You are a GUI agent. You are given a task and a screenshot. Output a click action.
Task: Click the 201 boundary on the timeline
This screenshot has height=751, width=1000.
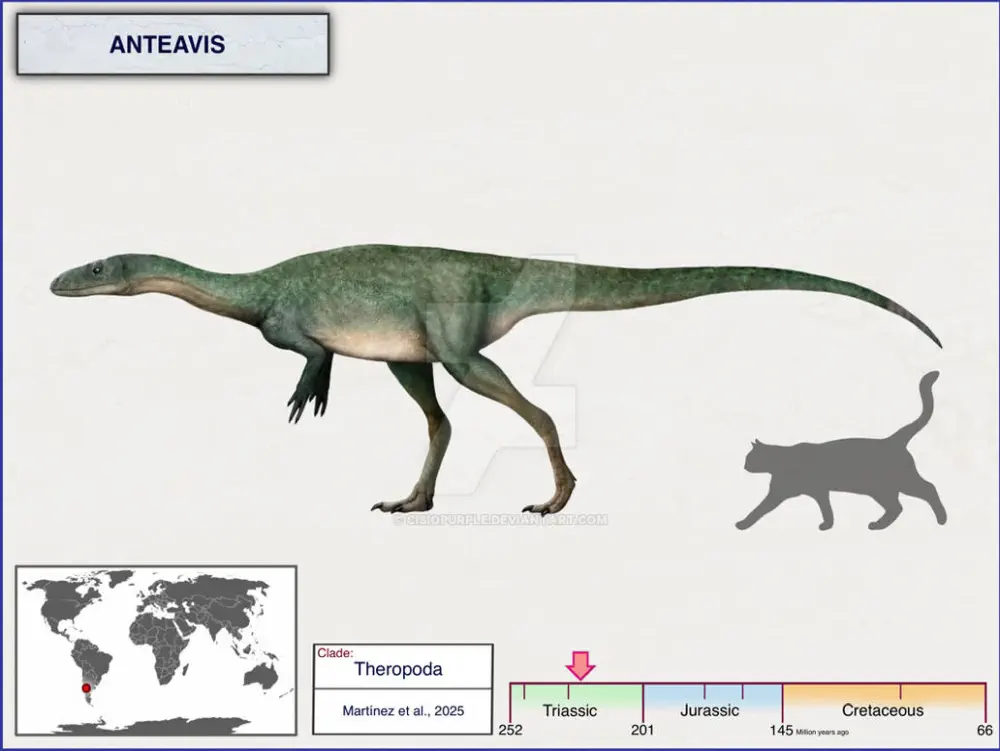641,730
